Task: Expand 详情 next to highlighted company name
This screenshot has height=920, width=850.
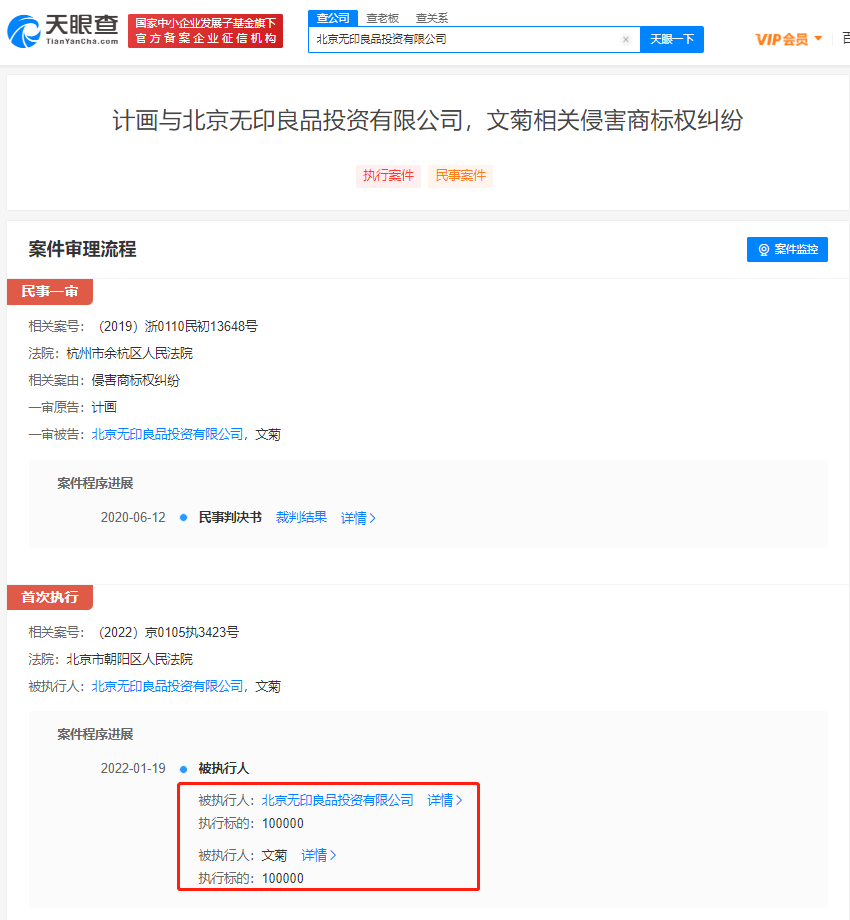Action: click(445, 800)
